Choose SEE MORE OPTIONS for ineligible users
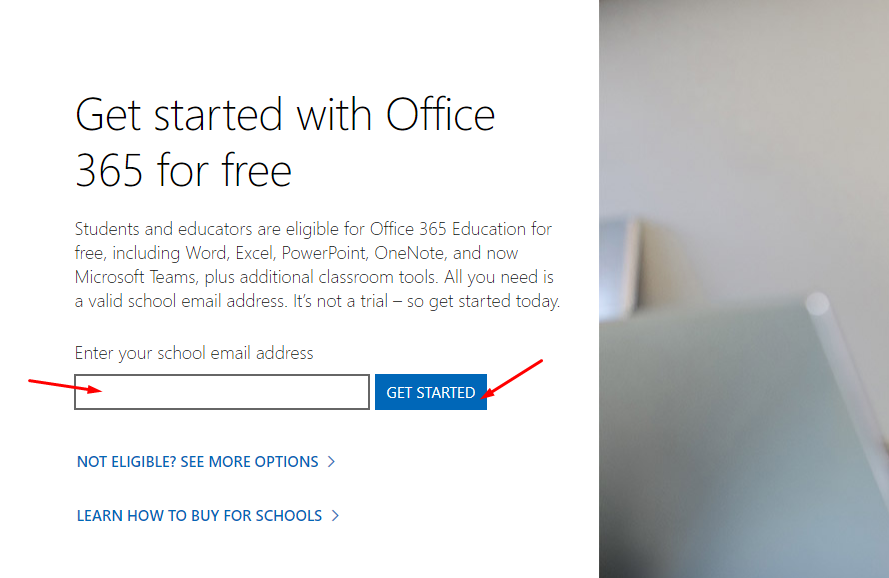This screenshot has width=889, height=578. [x=198, y=462]
